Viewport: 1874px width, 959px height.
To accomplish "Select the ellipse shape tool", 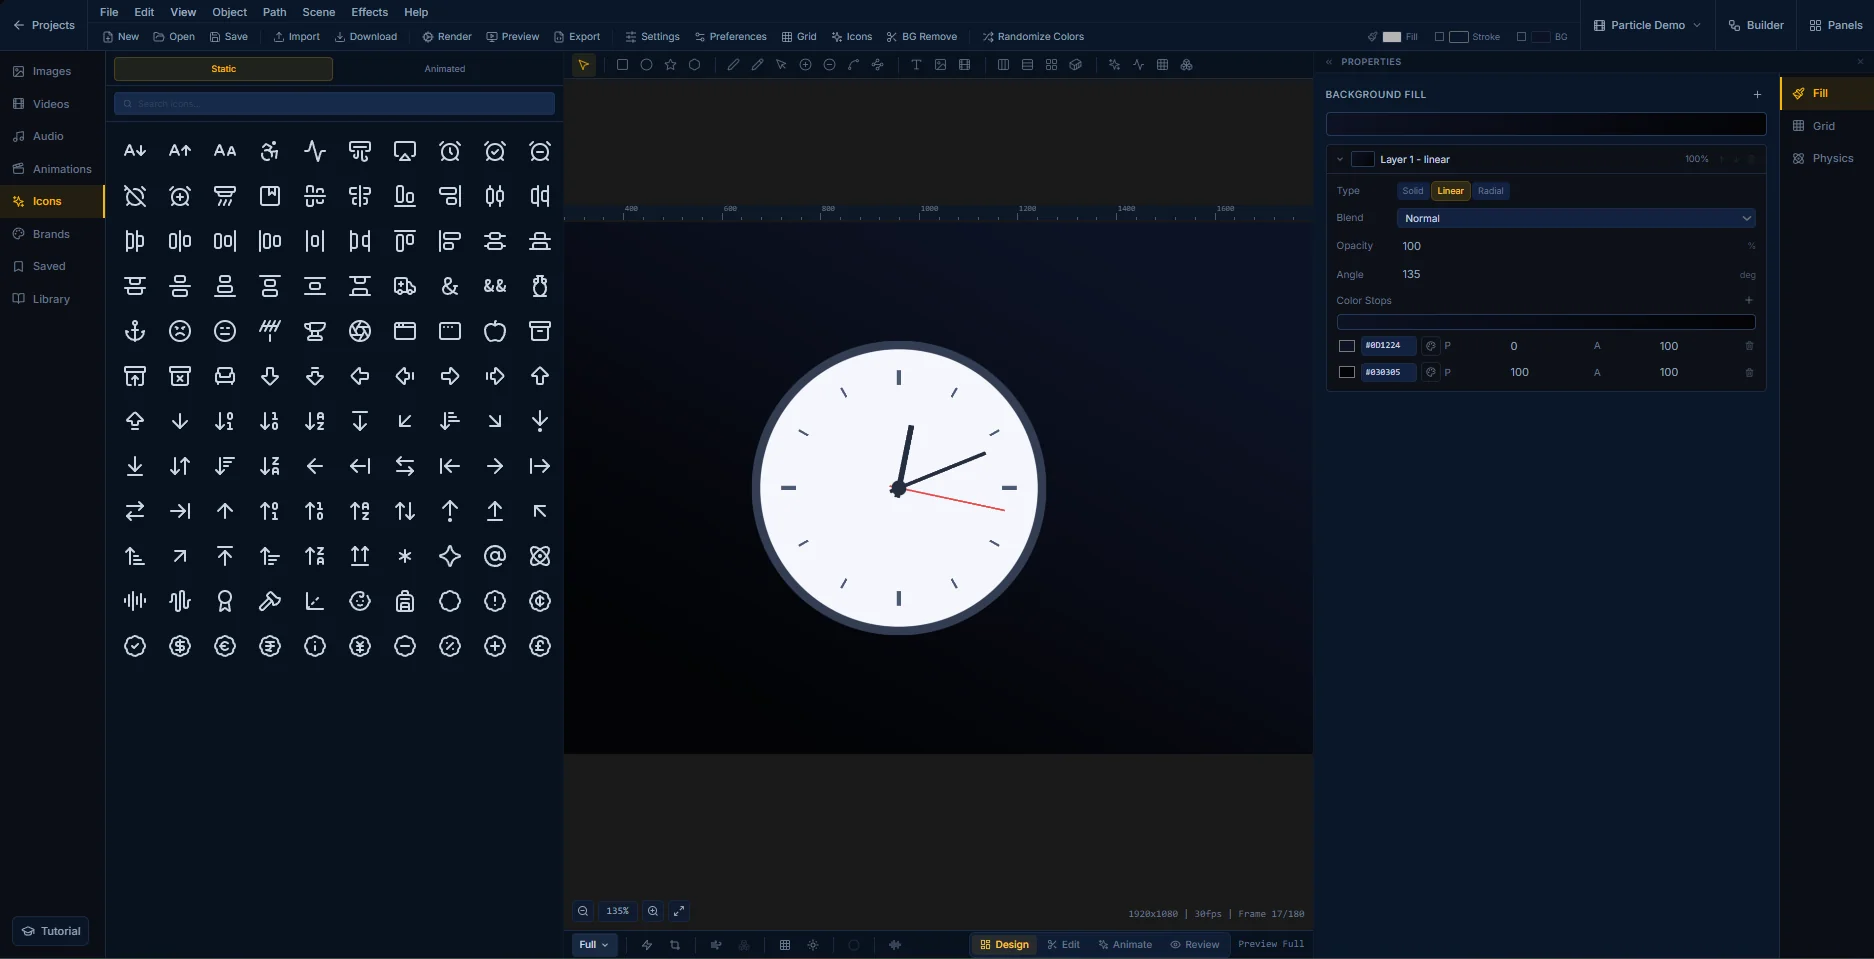I will click(x=646, y=65).
